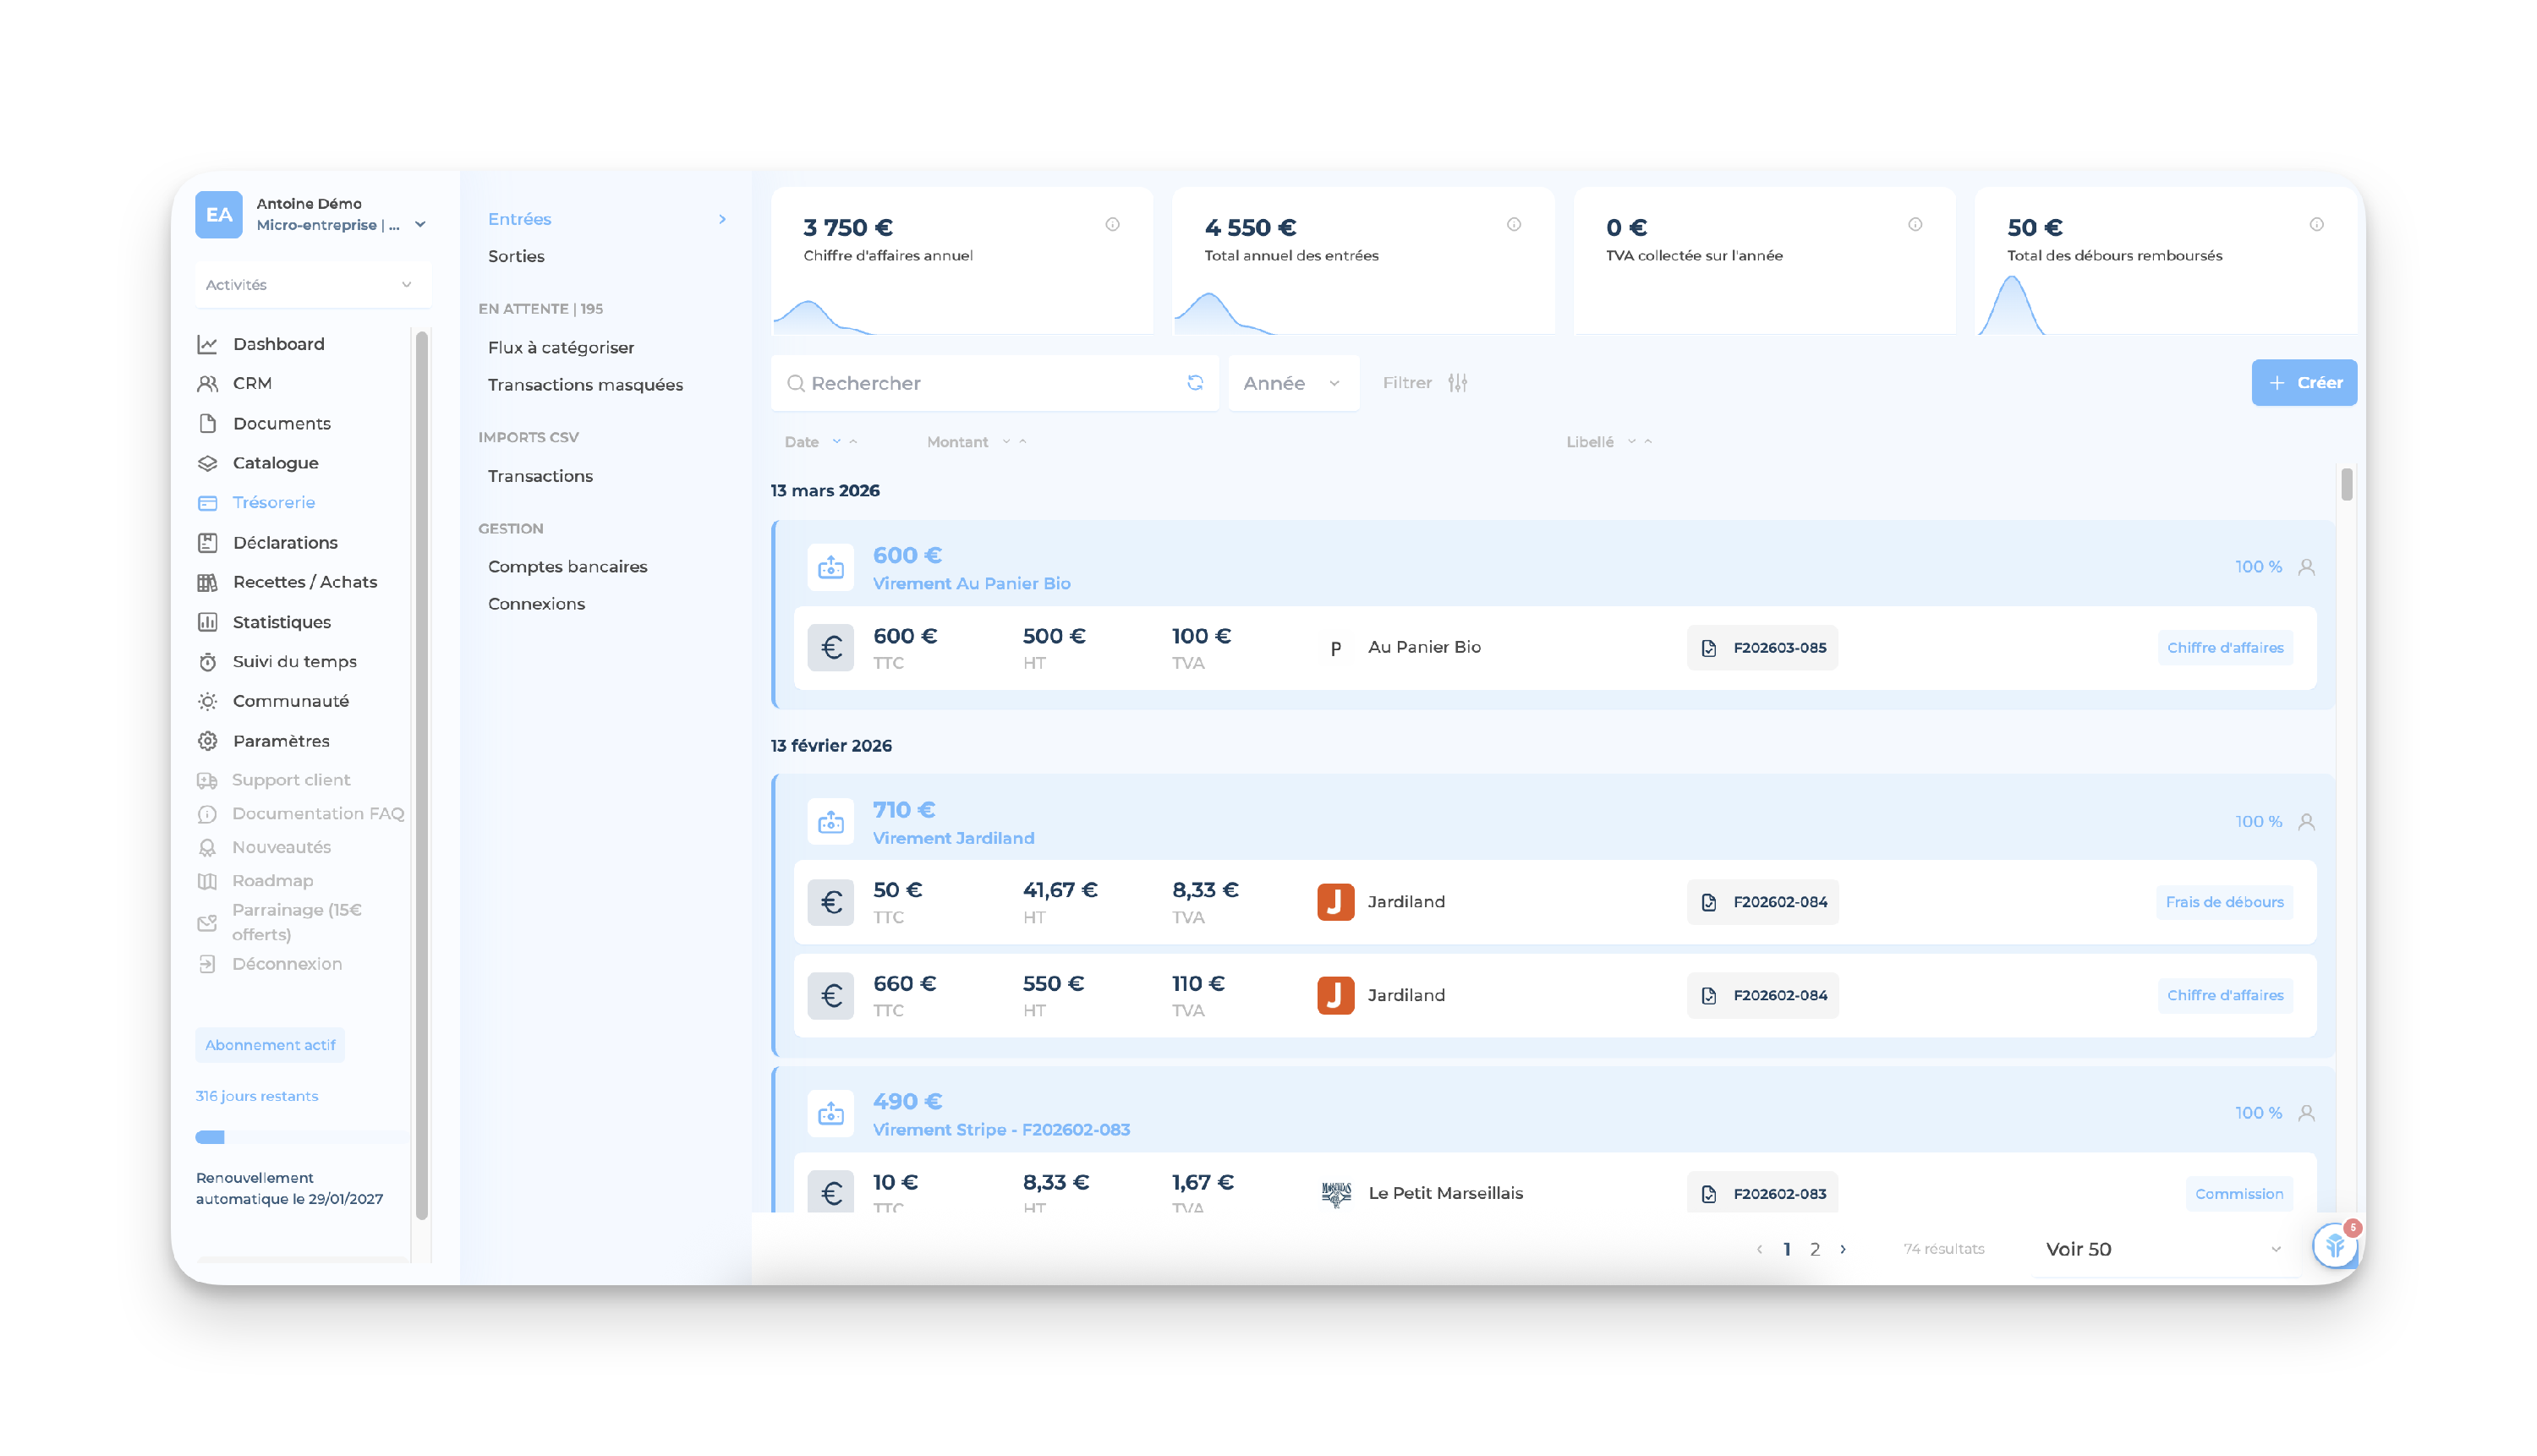Open the filter sliders icon next to Filtrer
Screen dimensions: 2537x1456
coord(1457,383)
